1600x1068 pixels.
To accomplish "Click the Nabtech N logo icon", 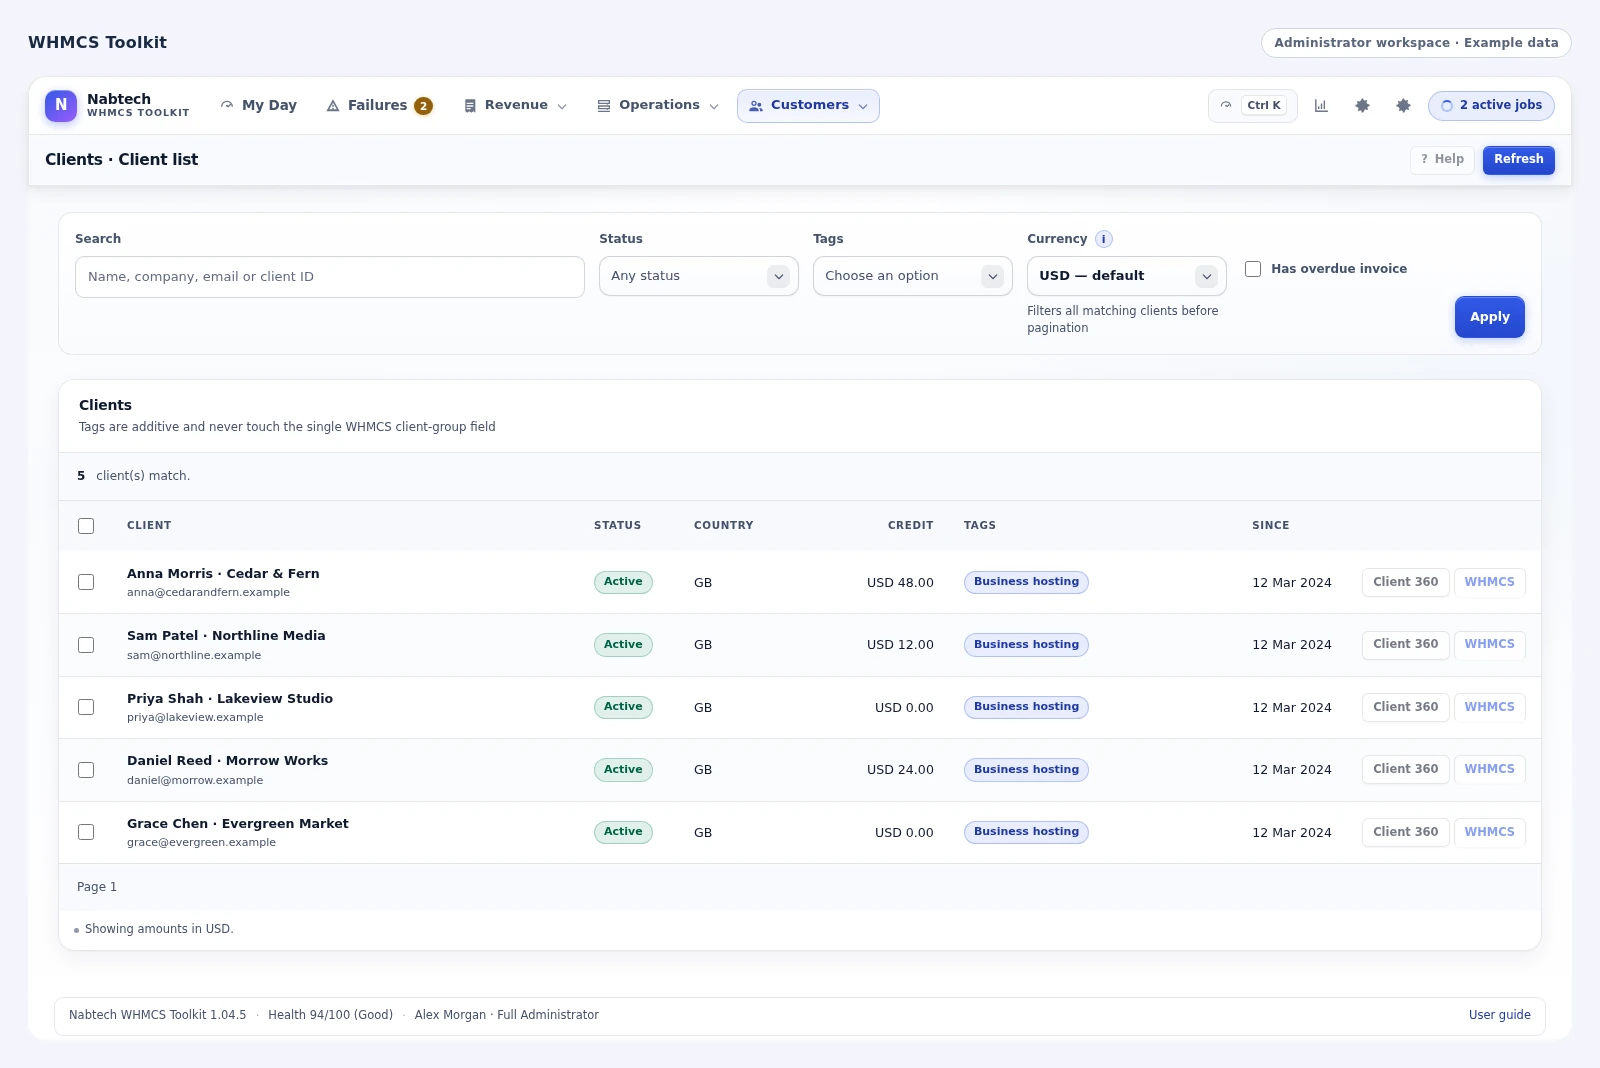I will pos(61,105).
